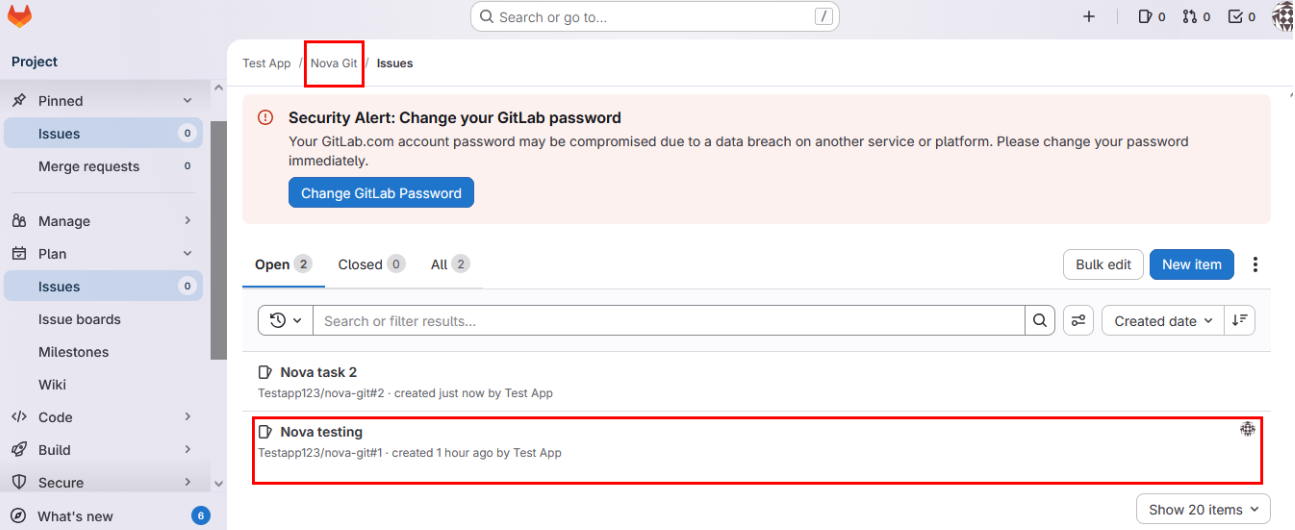
Task: Click Change GitLab Password button
Action: pos(381,193)
